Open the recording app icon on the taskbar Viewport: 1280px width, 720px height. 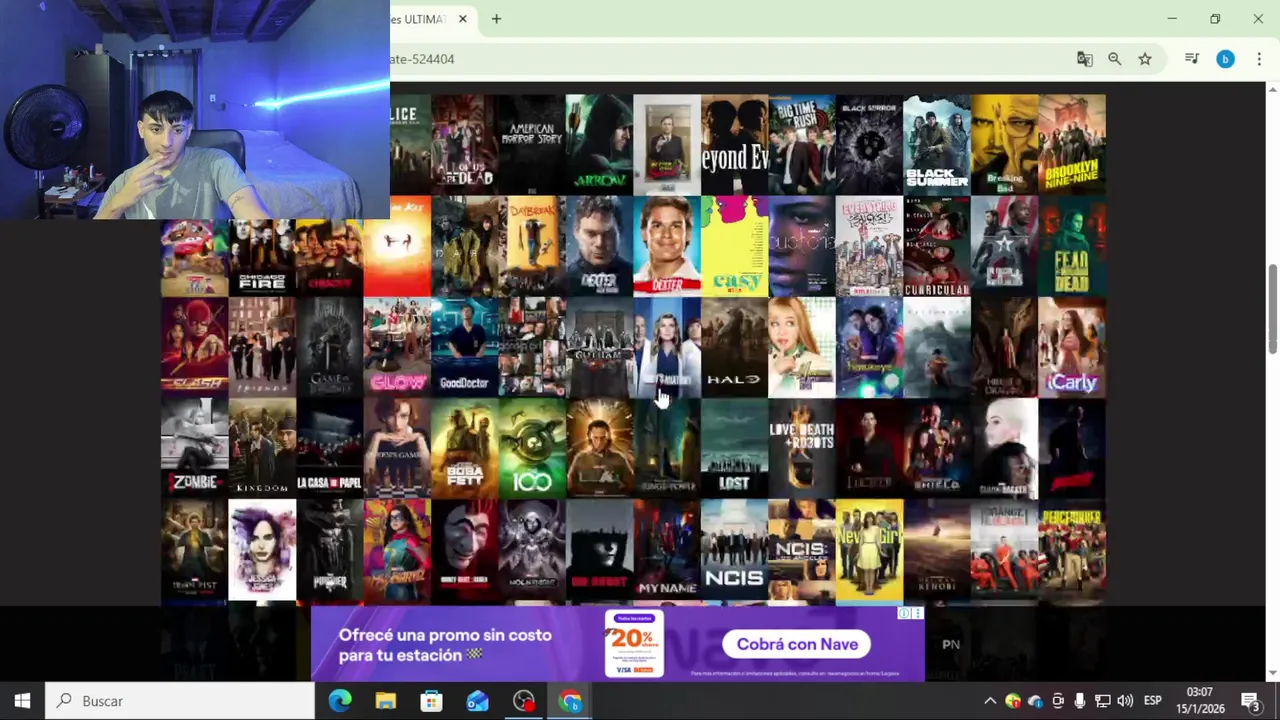(523, 701)
